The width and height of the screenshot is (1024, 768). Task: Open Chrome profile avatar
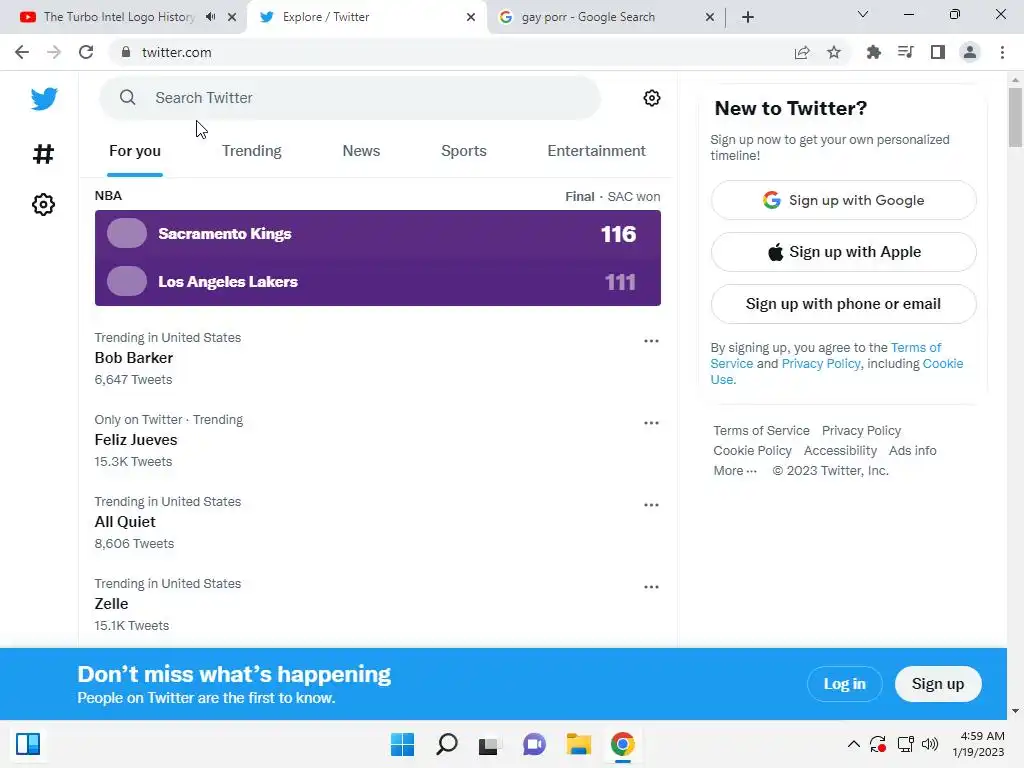[x=970, y=52]
